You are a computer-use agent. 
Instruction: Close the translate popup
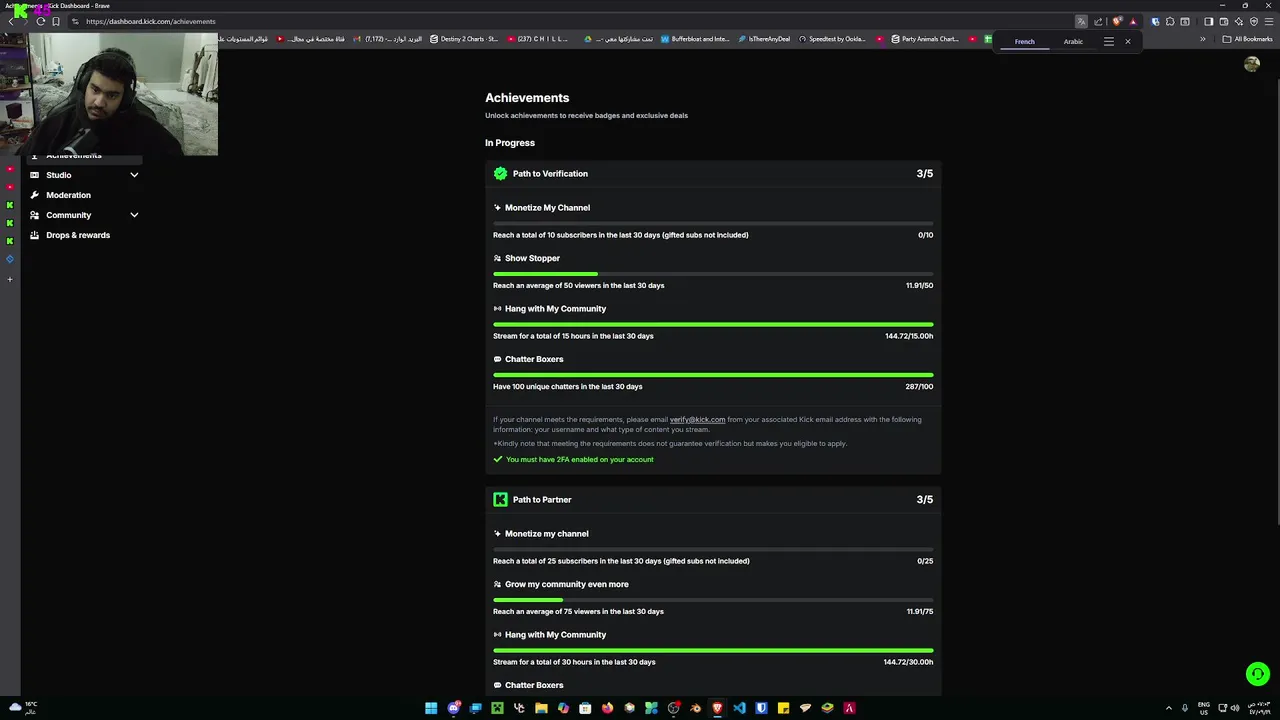click(1128, 41)
